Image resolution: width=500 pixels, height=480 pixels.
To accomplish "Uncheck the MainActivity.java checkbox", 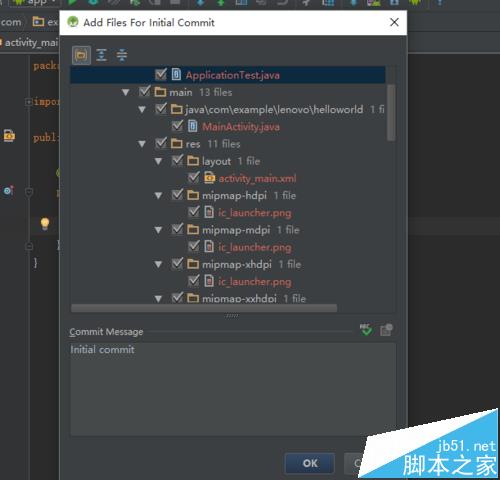I will tap(177, 126).
